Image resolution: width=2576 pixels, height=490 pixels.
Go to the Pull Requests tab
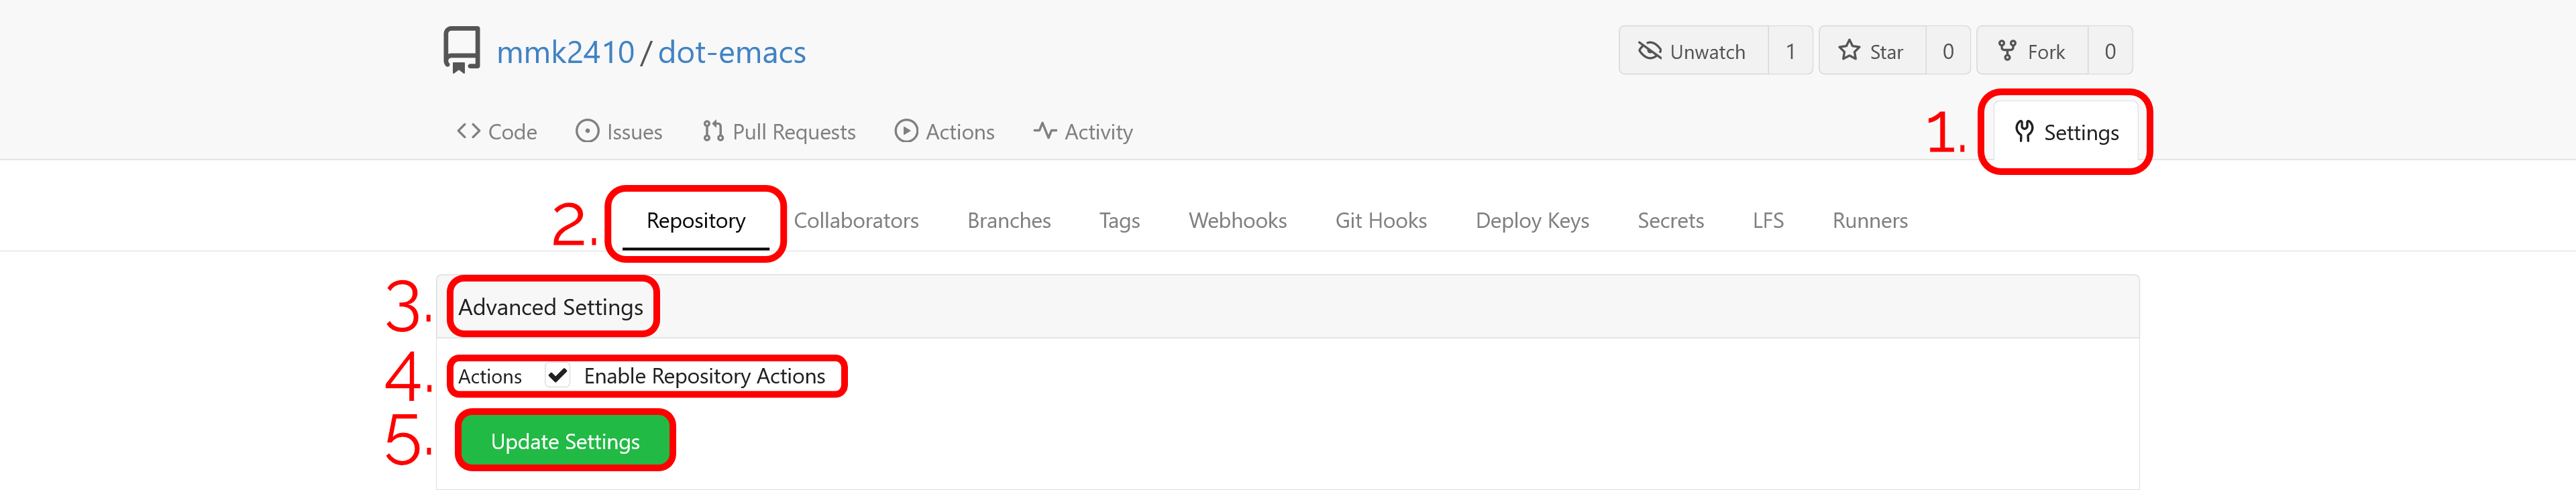(x=779, y=132)
